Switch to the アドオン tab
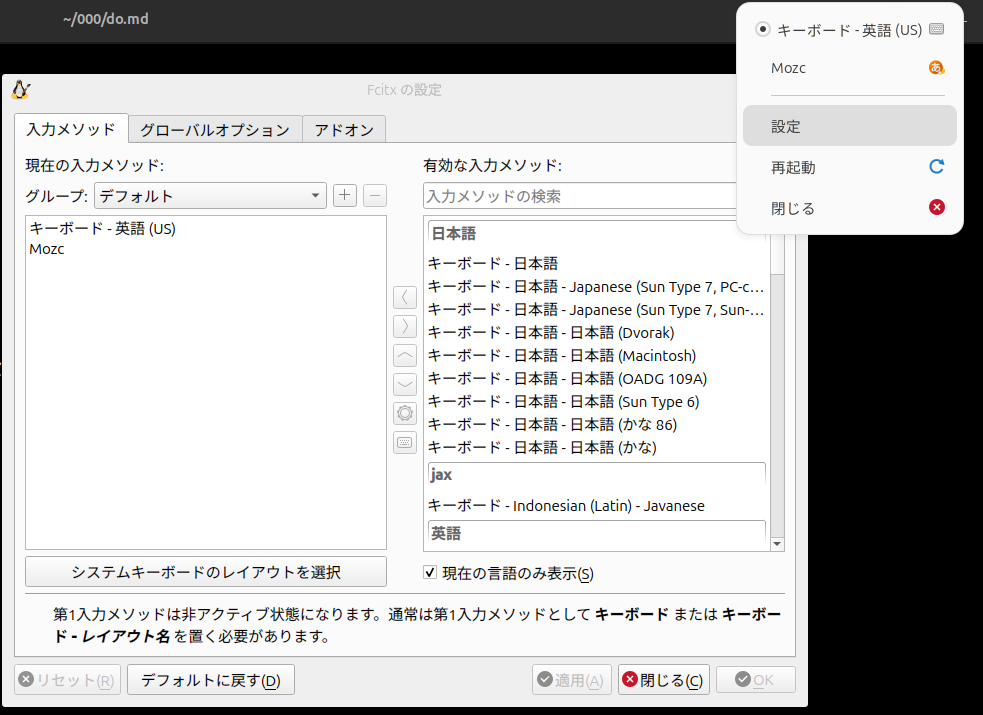The height and width of the screenshot is (715, 983). 344,130
